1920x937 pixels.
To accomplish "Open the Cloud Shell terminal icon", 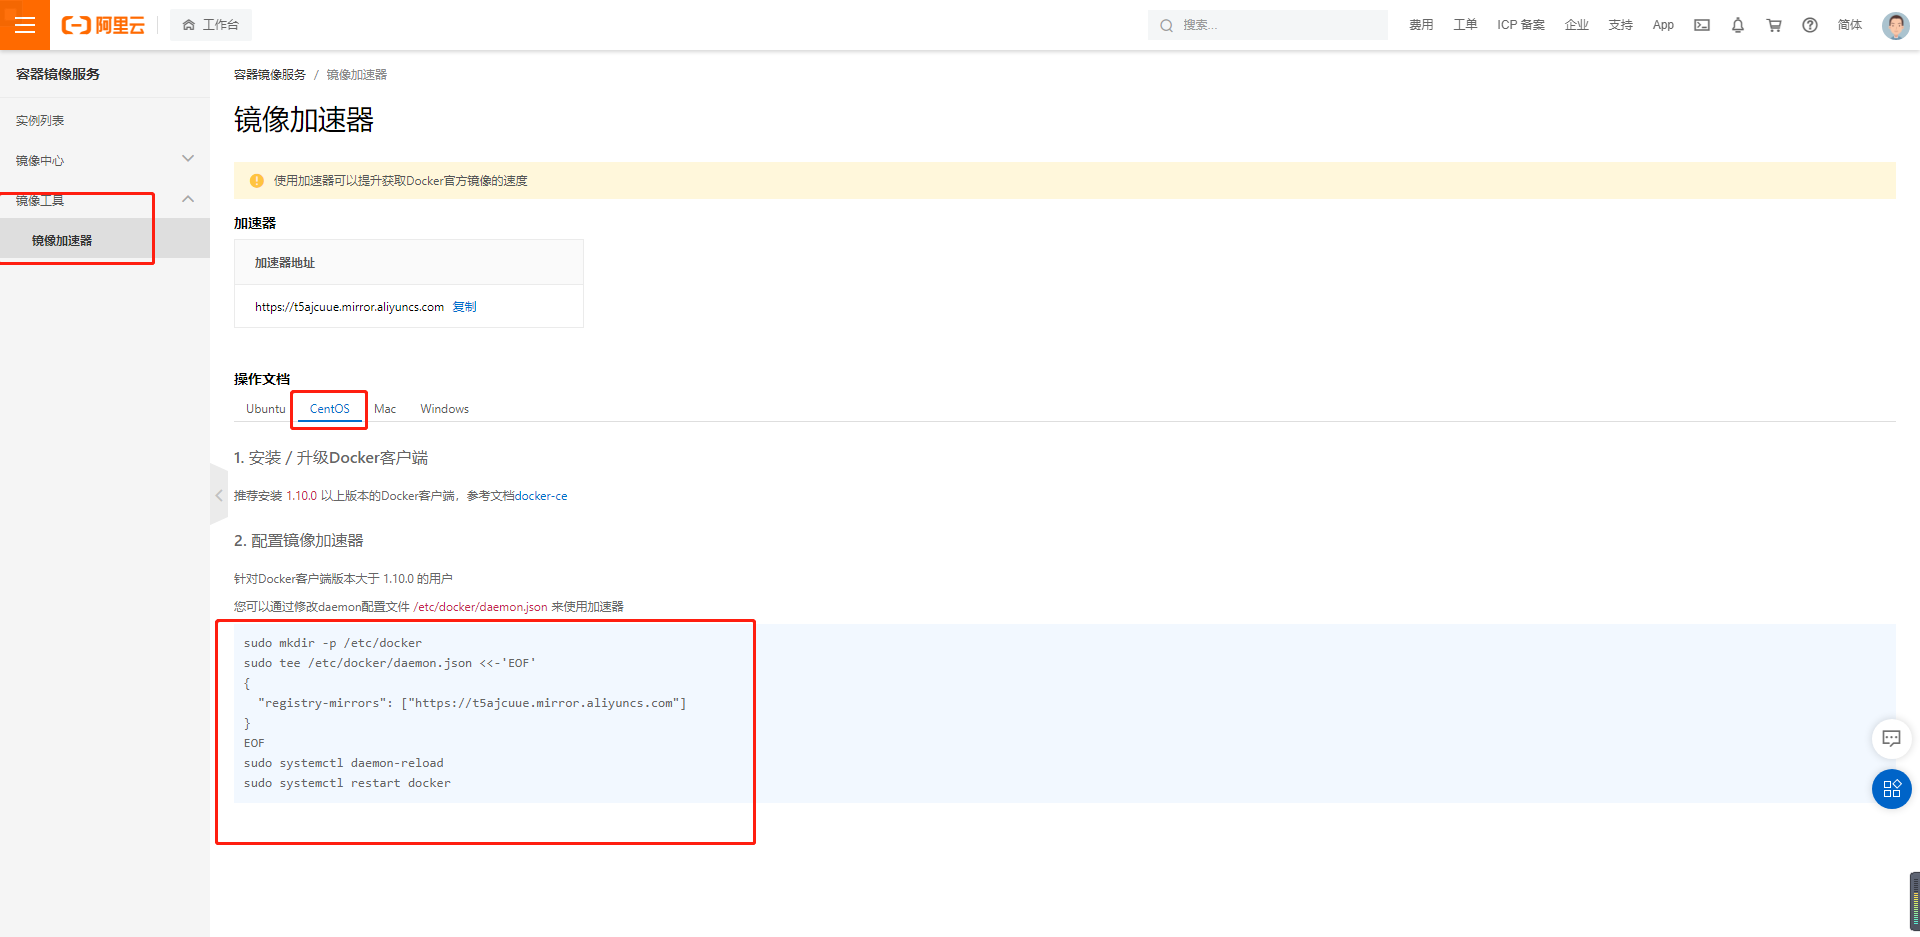I will (1702, 25).
